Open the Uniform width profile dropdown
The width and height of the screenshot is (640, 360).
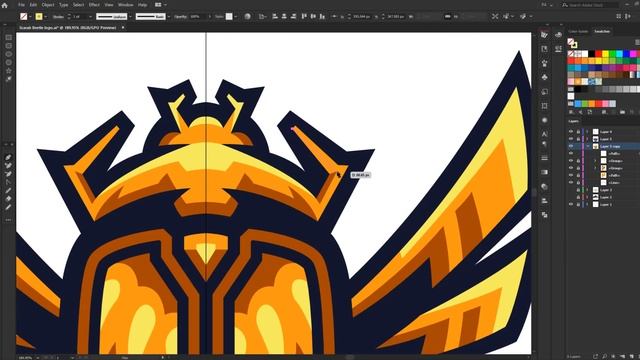pyautogui.click(x=130, y=17)
